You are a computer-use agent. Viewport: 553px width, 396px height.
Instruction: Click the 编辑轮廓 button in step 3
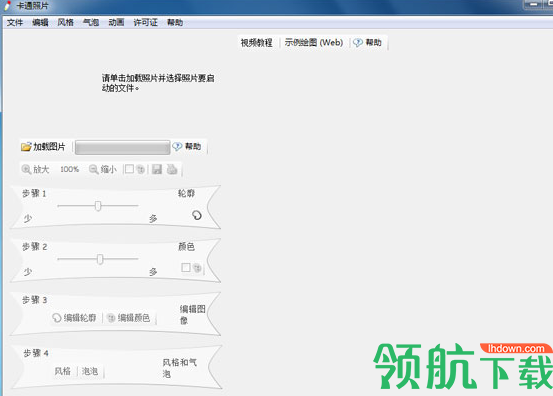pyautogui.click(x=74, y=318)
